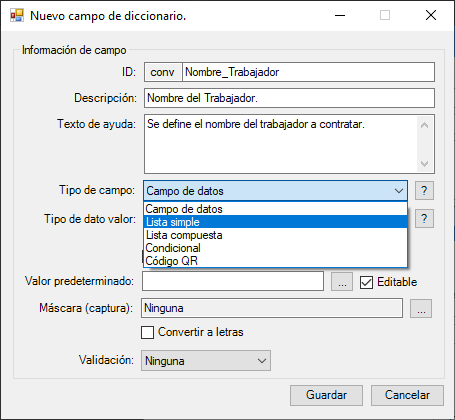Enable the Convertir a letras checkbox
Screen dimensions: 455x420
tap(147, 332)
